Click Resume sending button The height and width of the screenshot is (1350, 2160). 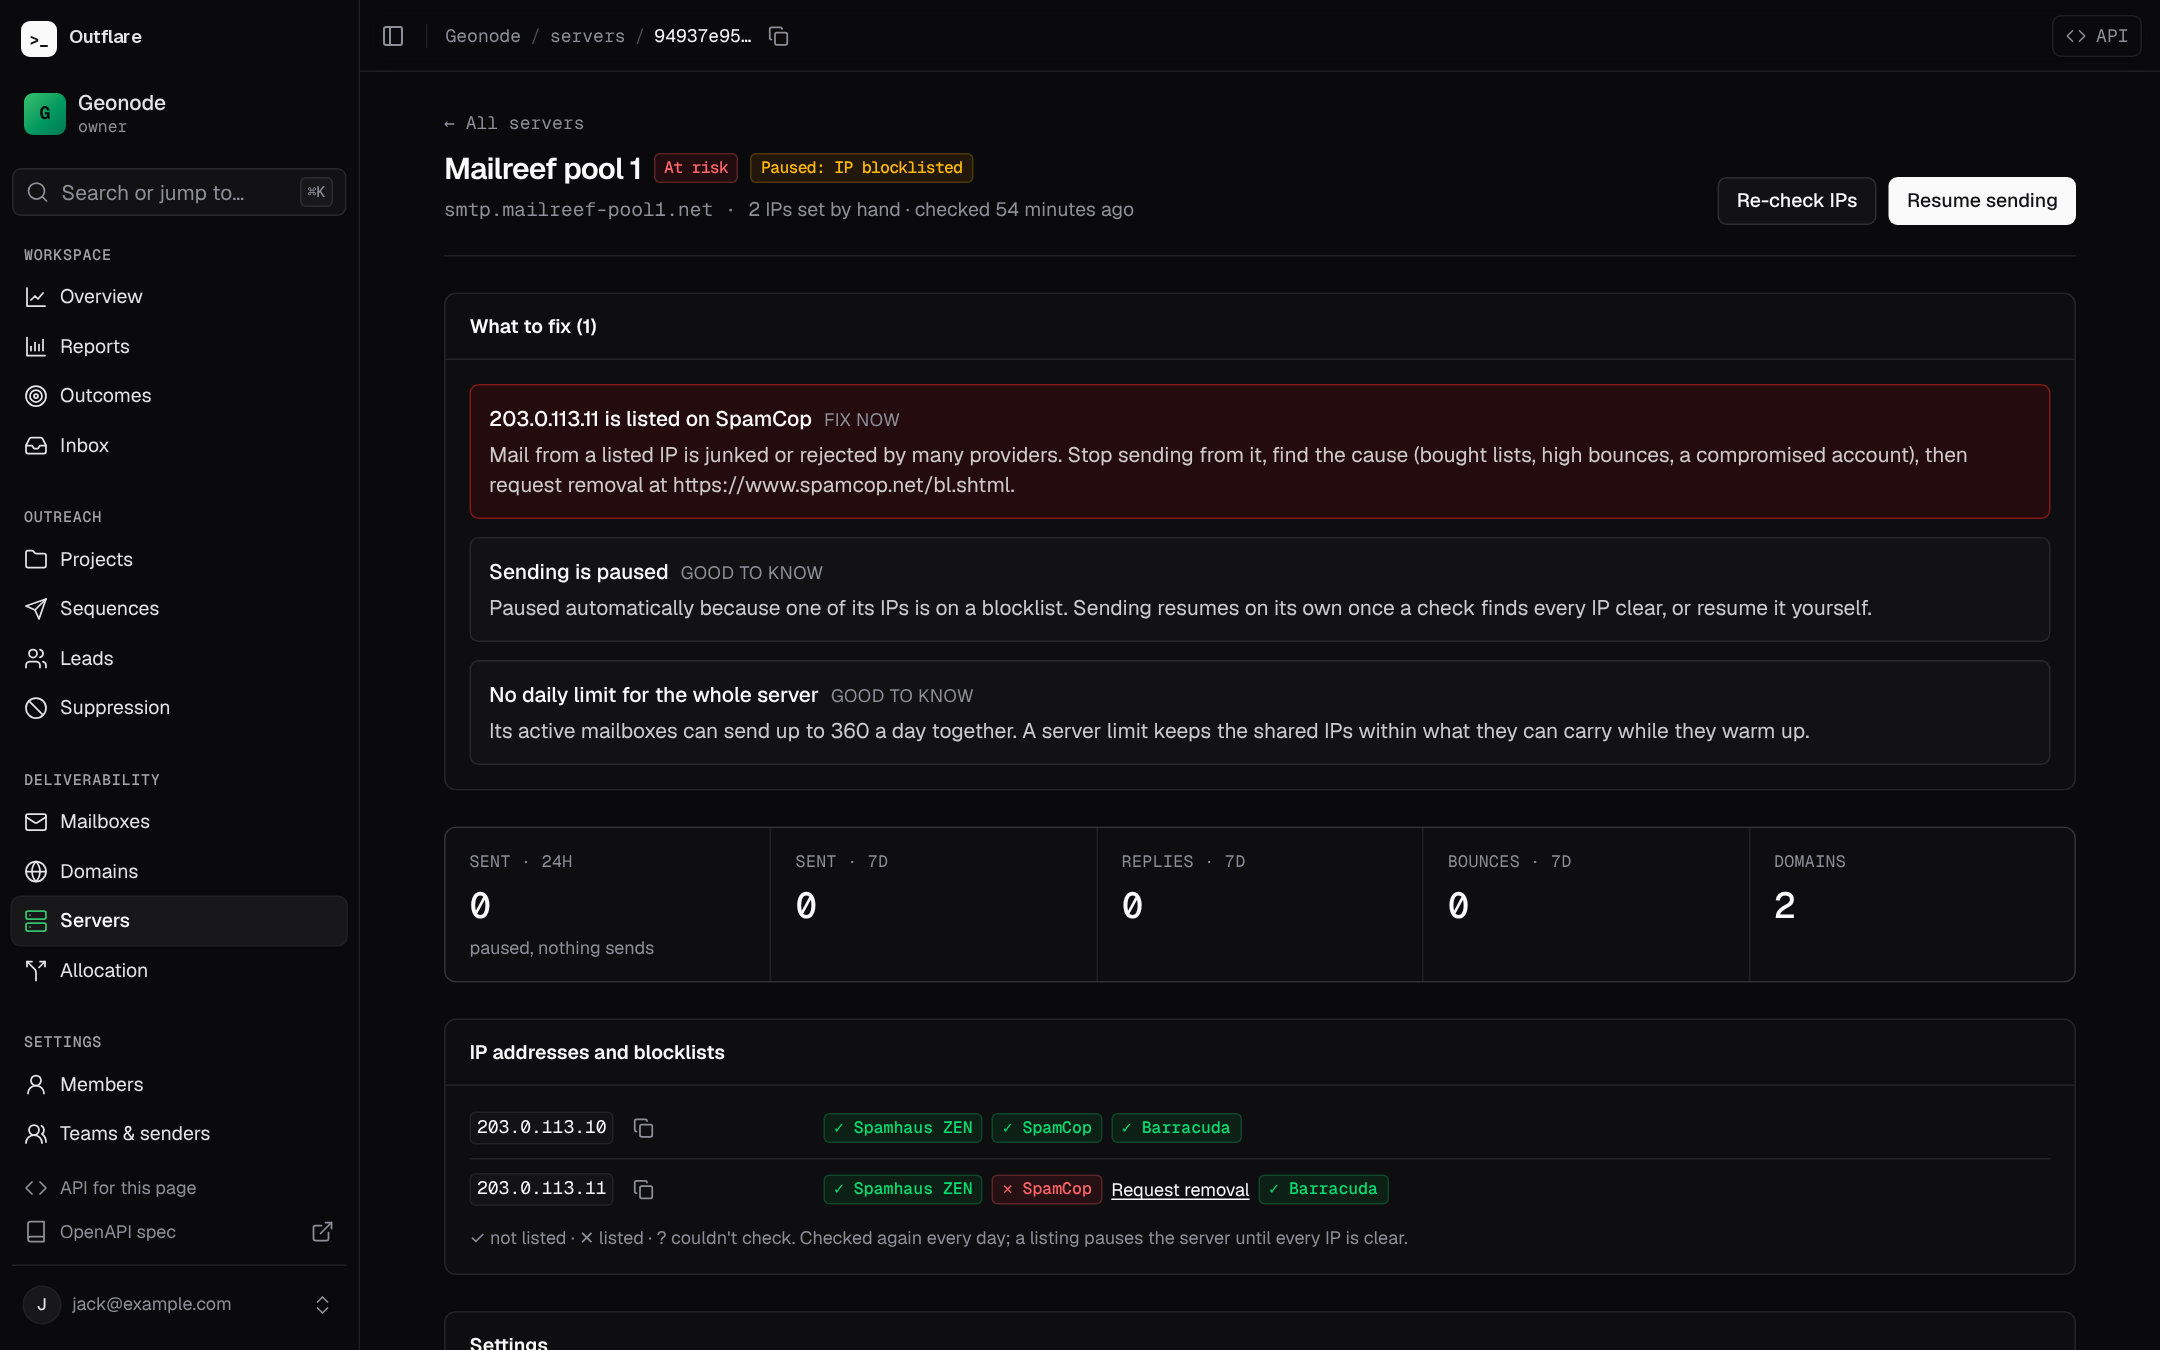(1981, 201)
